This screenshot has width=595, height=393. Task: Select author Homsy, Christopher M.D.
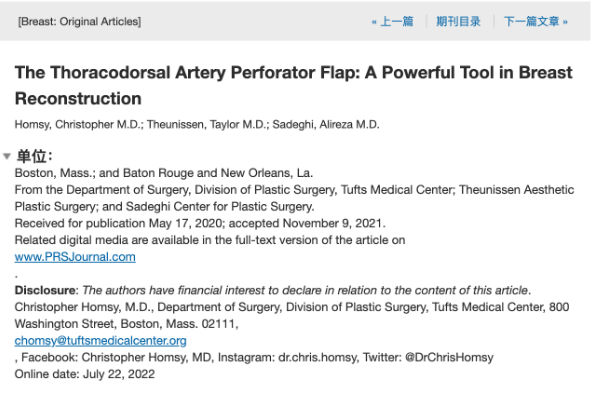[78, 124]
